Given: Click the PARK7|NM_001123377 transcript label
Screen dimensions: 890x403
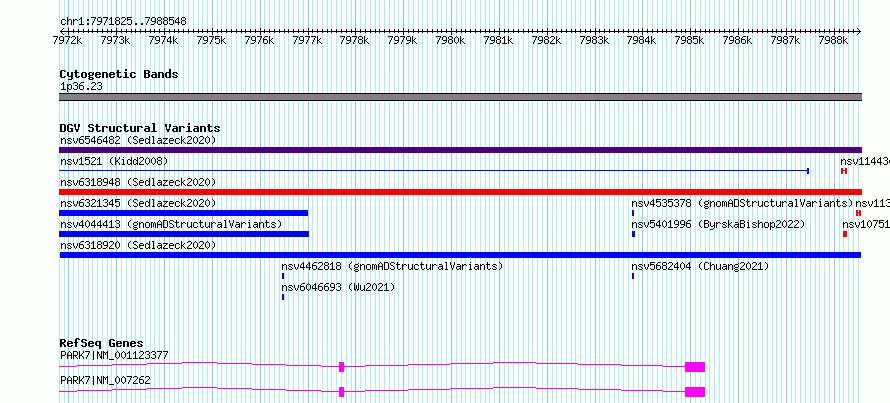Looking at the screenshot, I should click(114, 356).
